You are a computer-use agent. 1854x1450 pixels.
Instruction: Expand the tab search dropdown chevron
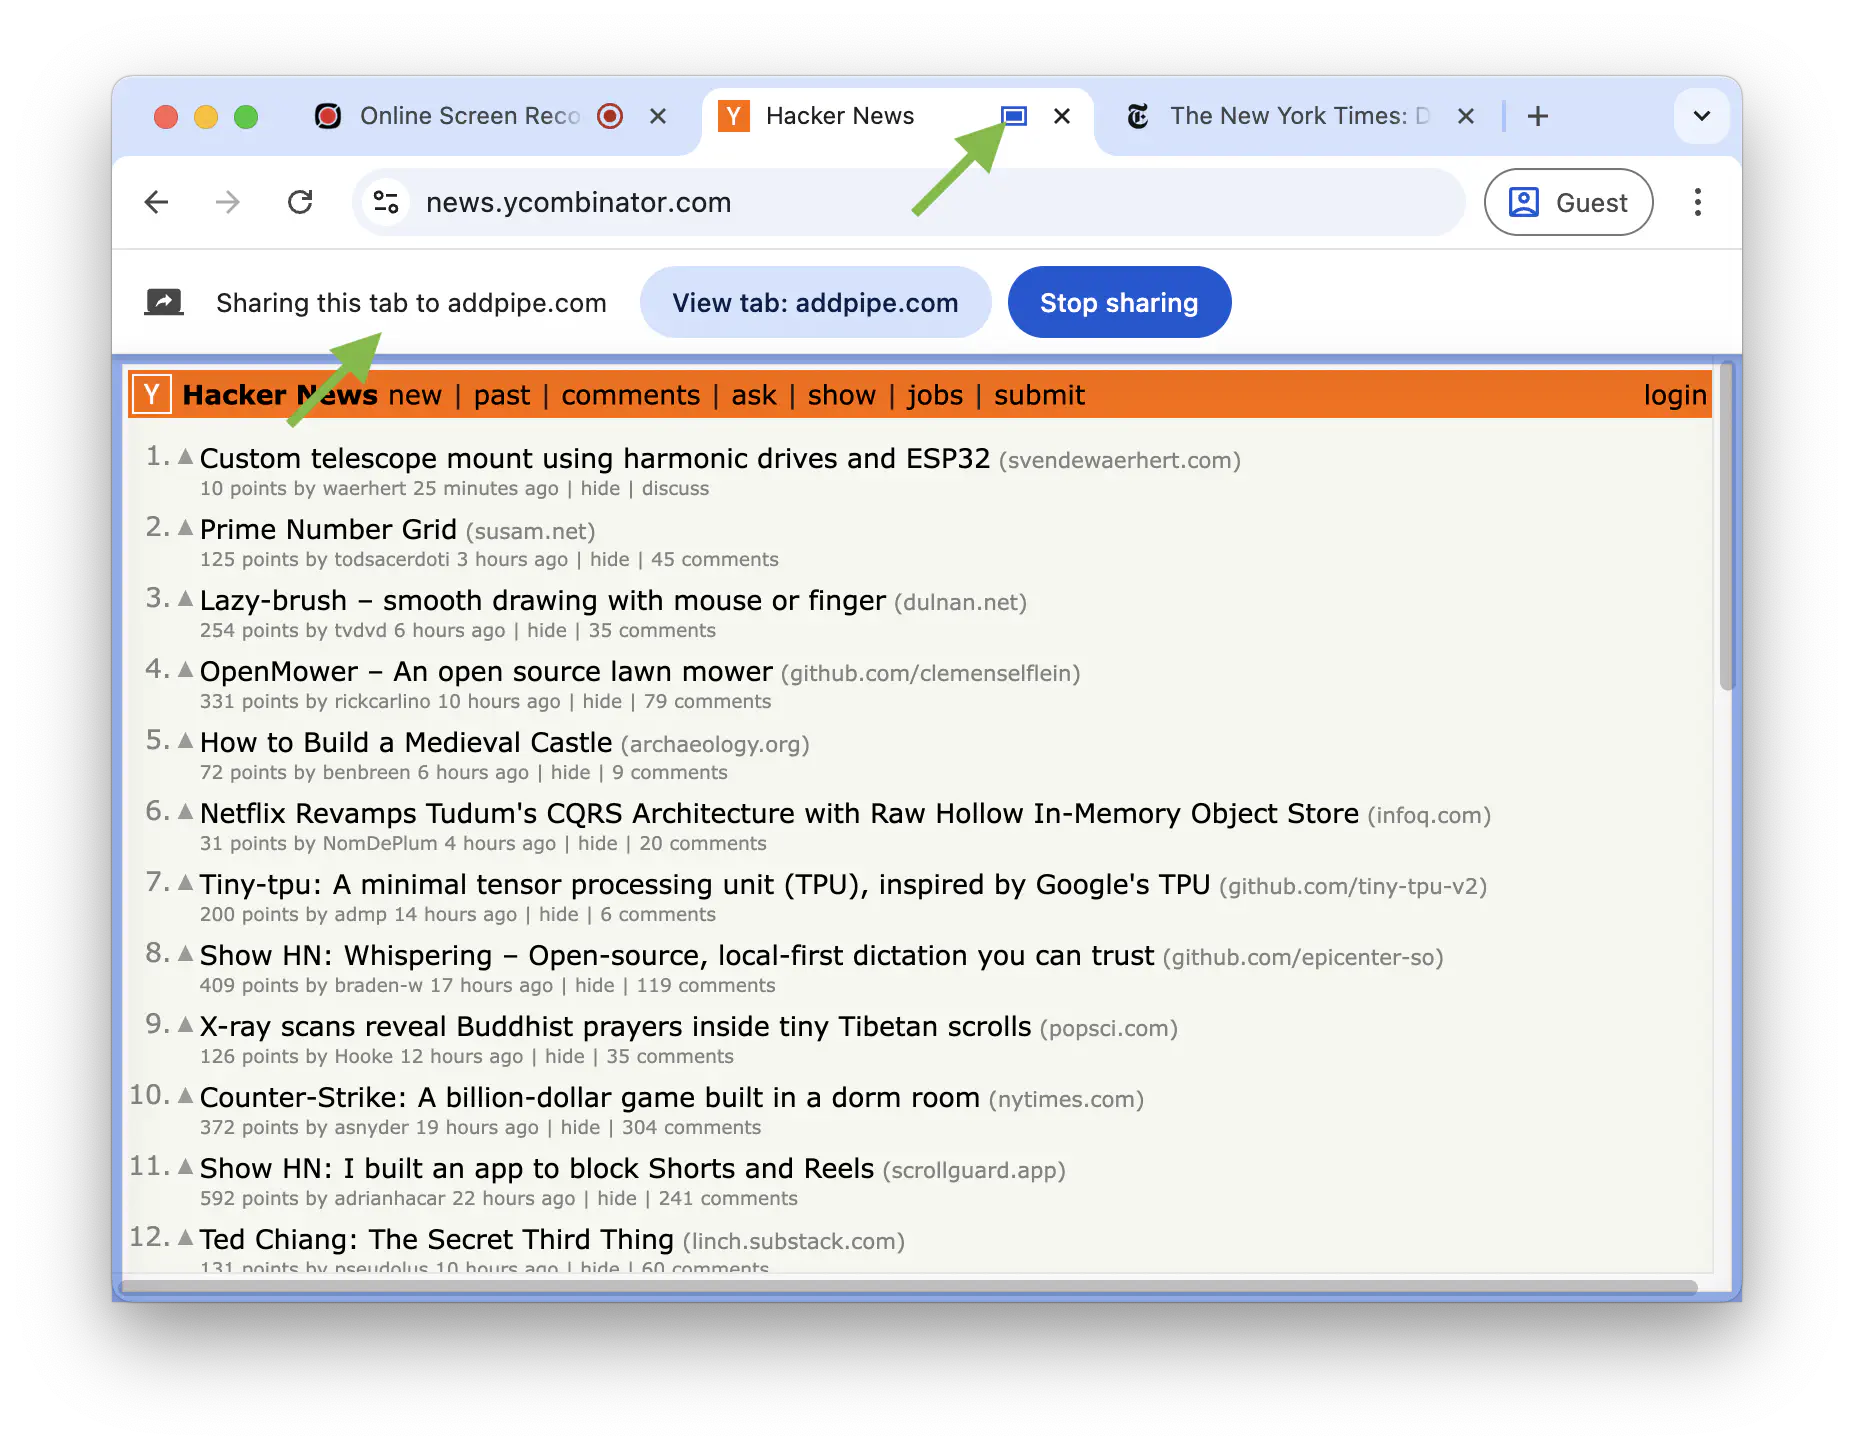point(1701,116)
